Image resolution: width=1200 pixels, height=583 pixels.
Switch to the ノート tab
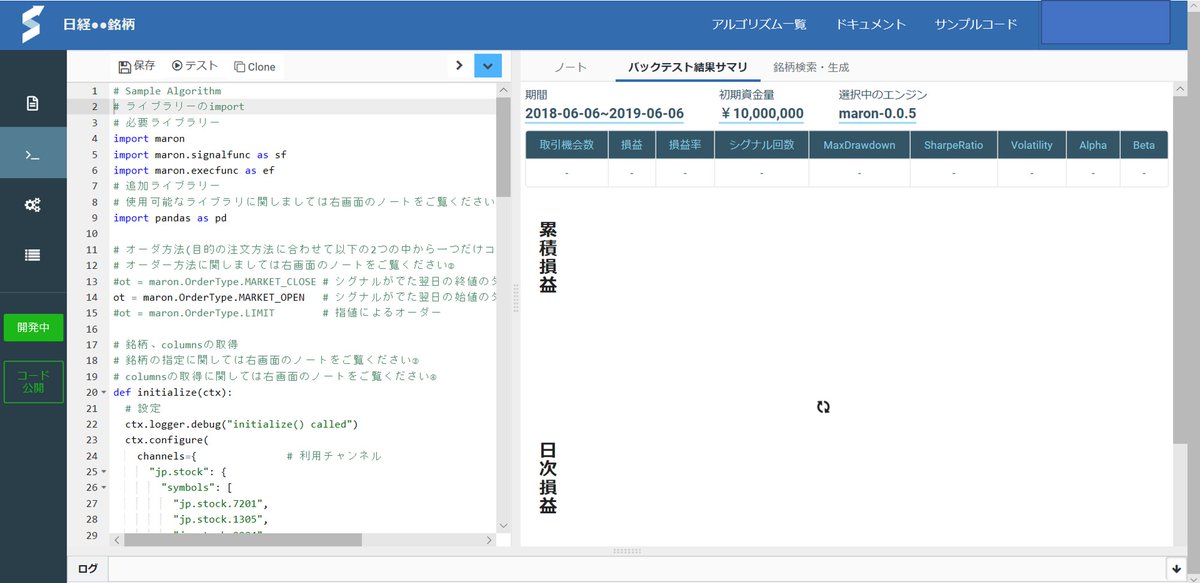pyautogui.click(x=571, y=67)
